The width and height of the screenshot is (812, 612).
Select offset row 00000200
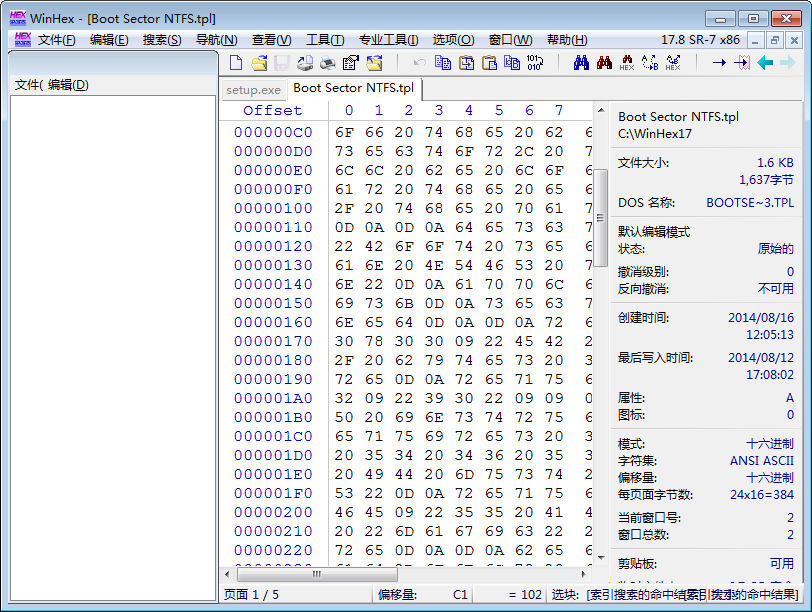273,513
